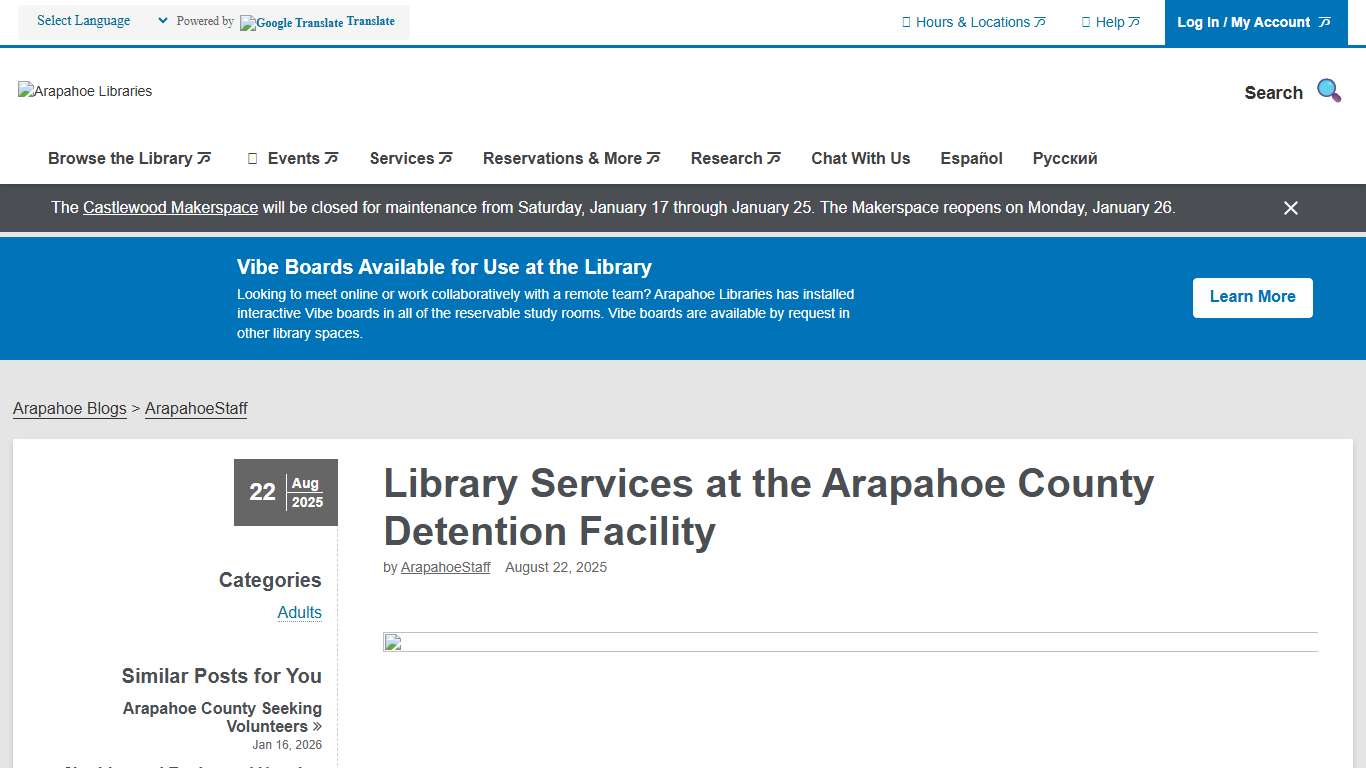
Task: Open the site search with the magnifier icon
Action: coord(1328,90)
